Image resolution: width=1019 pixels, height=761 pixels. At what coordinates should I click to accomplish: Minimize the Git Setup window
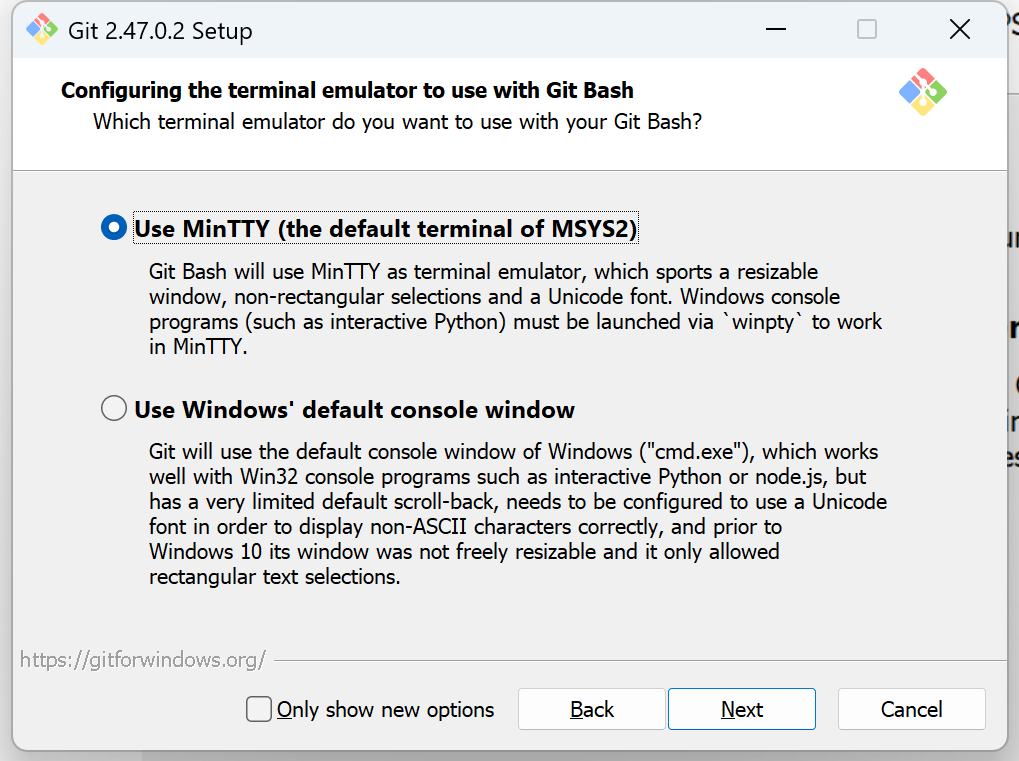[774, 30]
